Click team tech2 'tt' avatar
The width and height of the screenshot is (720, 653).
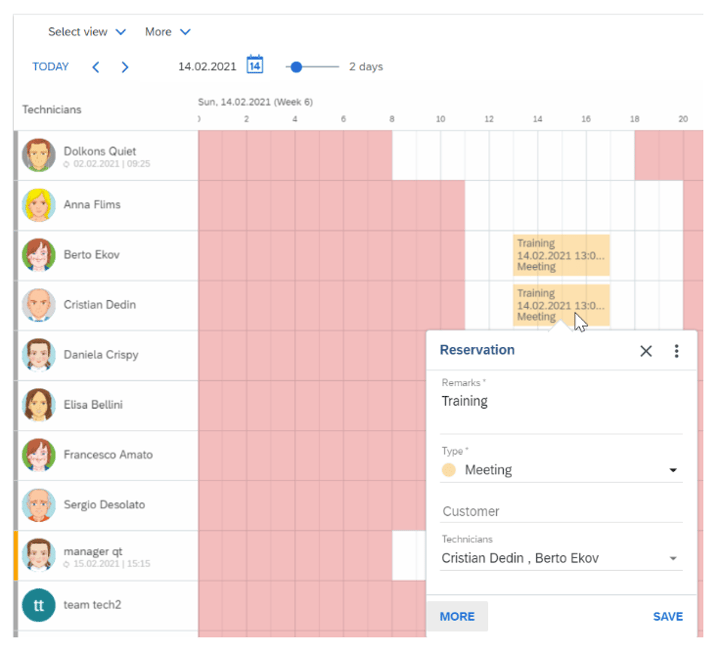click(39, 605)
